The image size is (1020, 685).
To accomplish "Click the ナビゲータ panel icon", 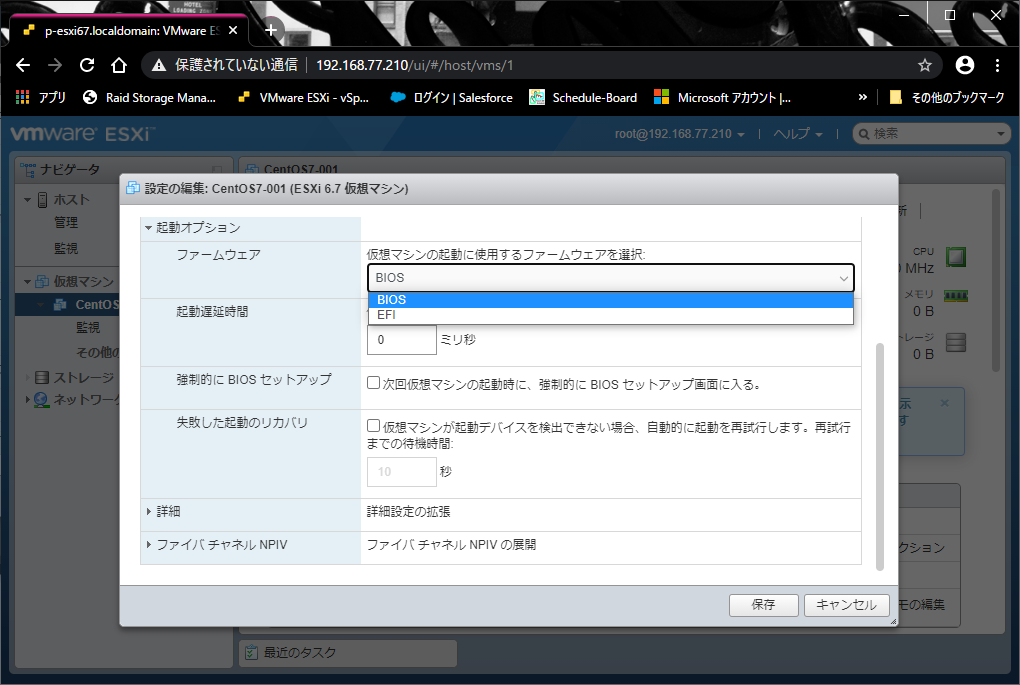I will click(27, 170).
